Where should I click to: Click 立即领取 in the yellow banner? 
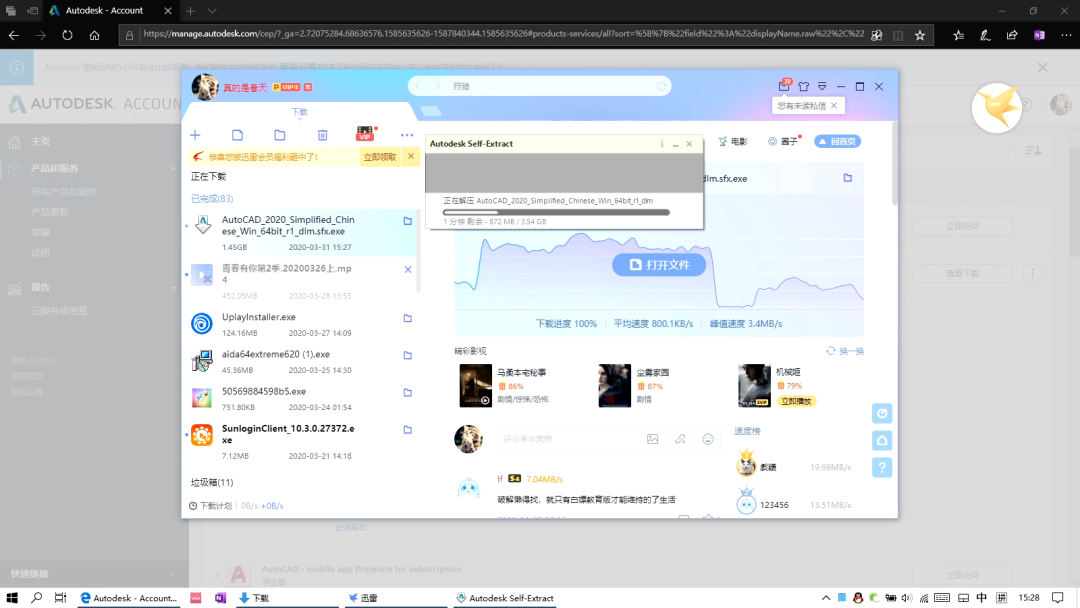[380, 157]
